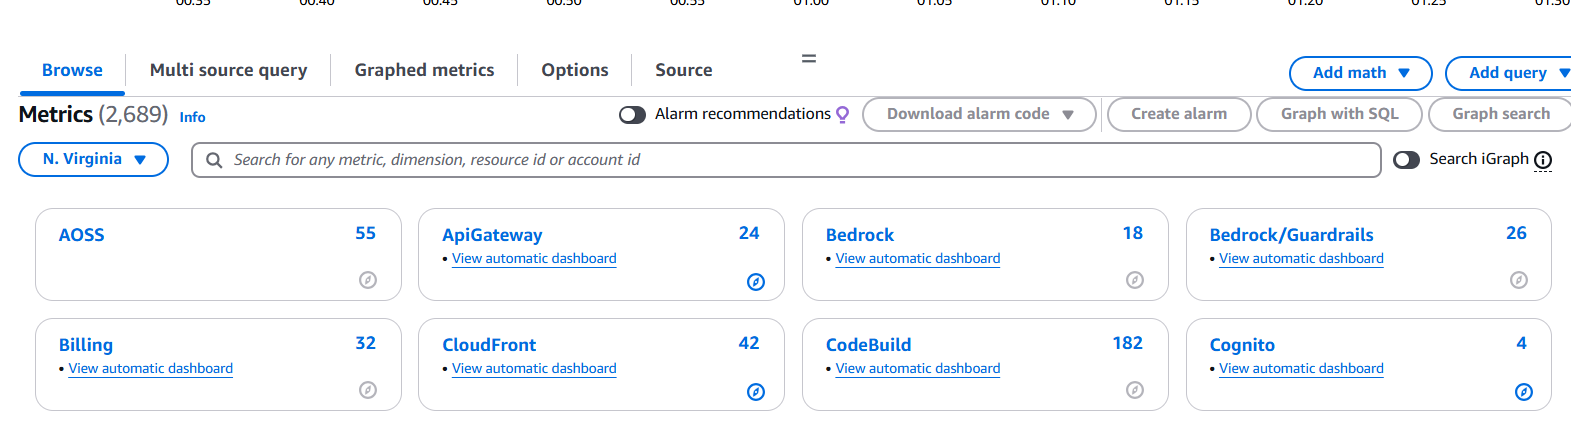This screenshot has width=1571, height=423.
Task: Click the compass icon on CloudFront card
Action: tap(756, 392)
